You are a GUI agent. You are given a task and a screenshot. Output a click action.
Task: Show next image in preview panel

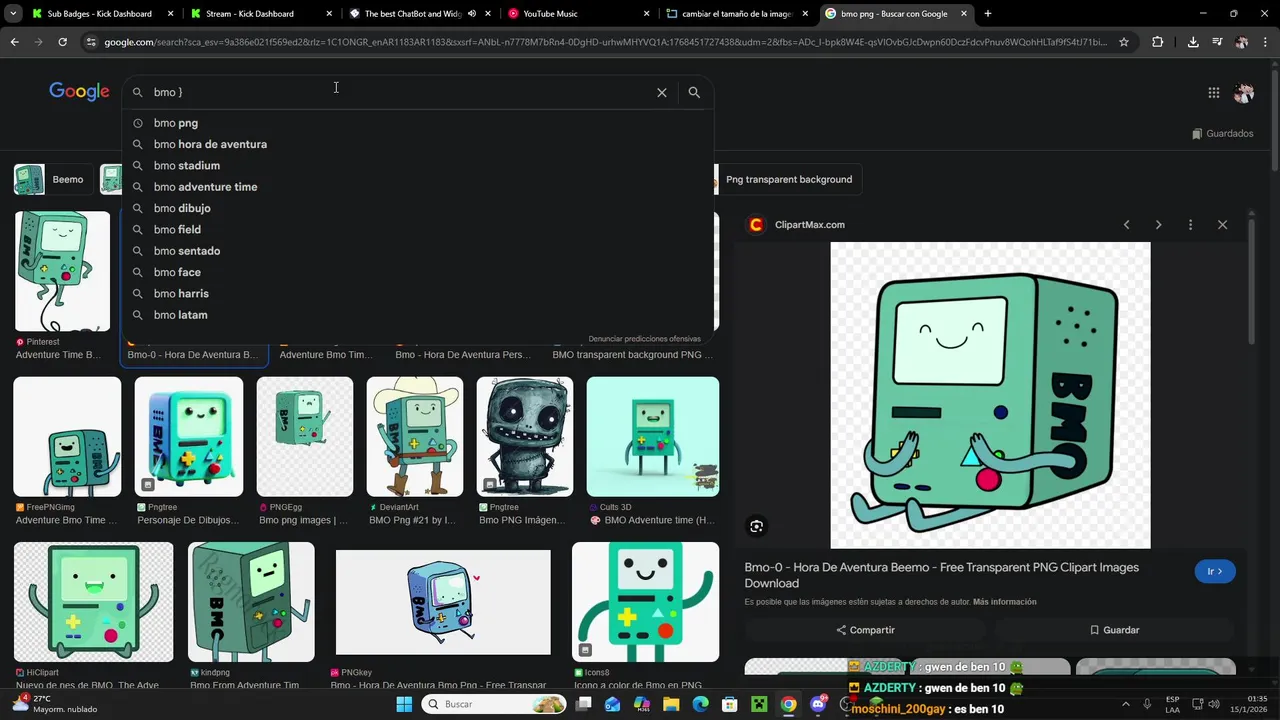coord(1158,225)
